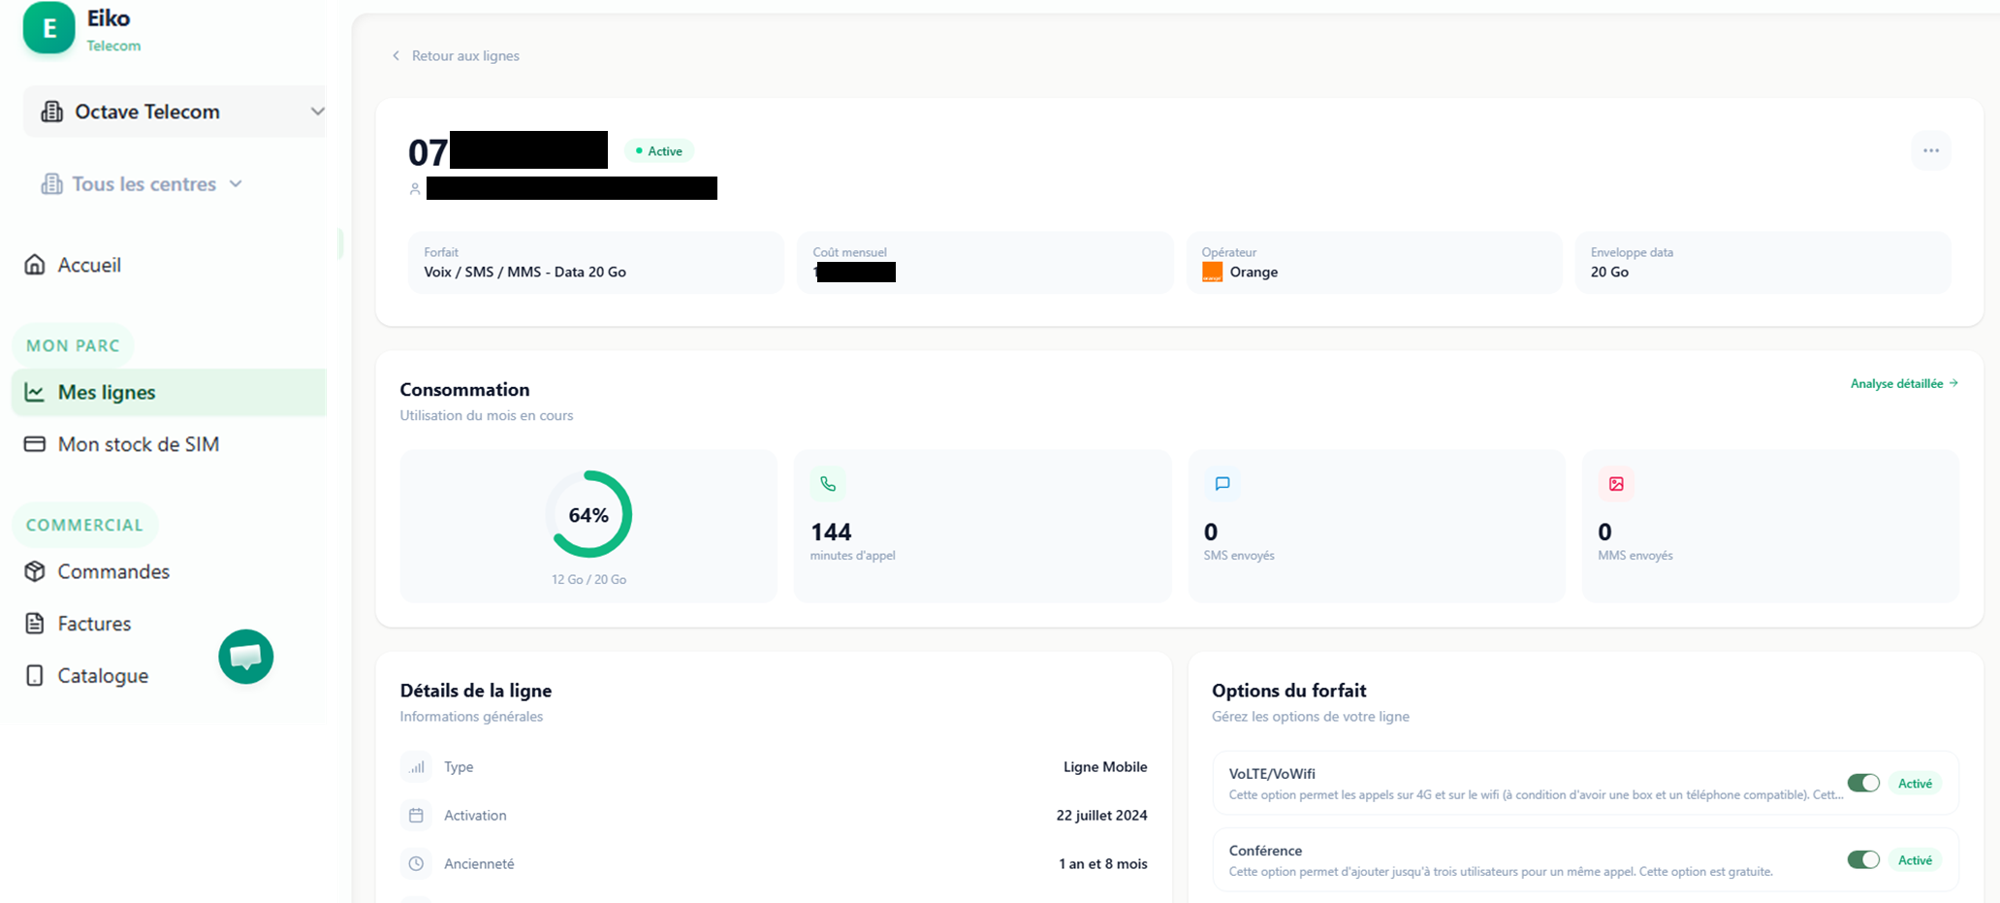Open Mon stock de SIM page
Viewport: 2000px width, 903px height.
pos(138,444)
